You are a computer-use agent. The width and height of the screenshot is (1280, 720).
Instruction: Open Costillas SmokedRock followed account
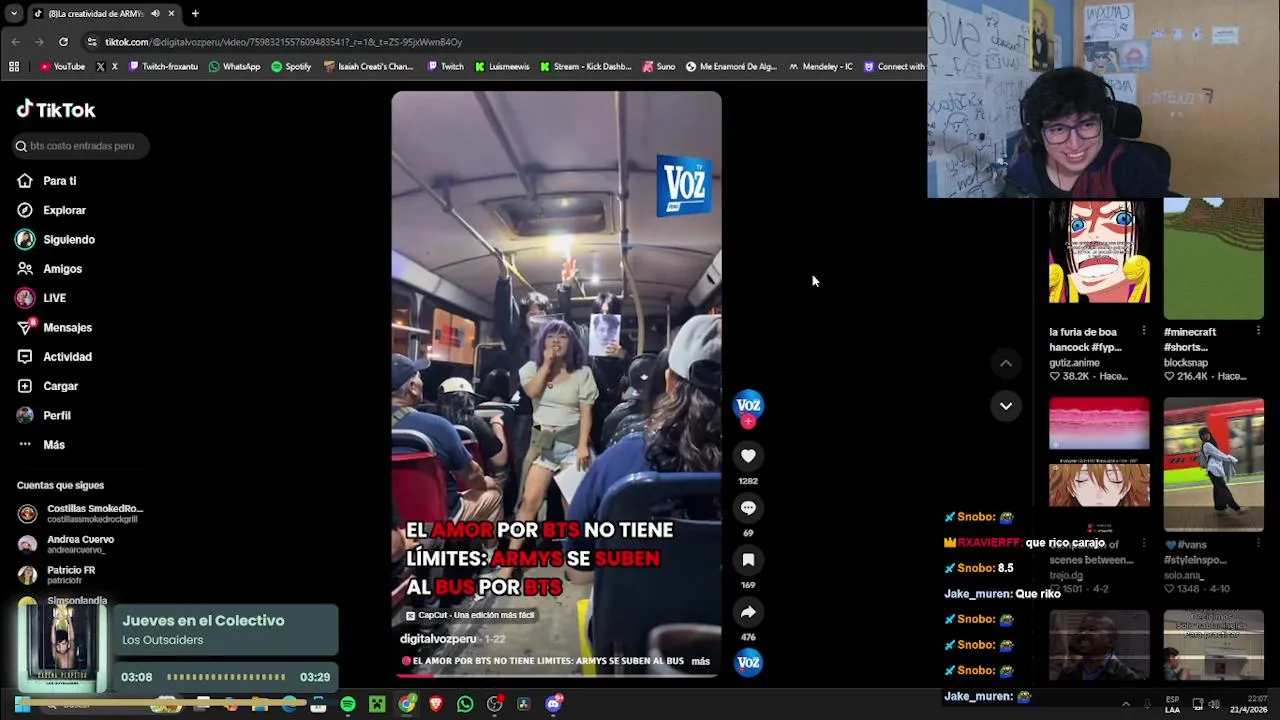(80, 513)
